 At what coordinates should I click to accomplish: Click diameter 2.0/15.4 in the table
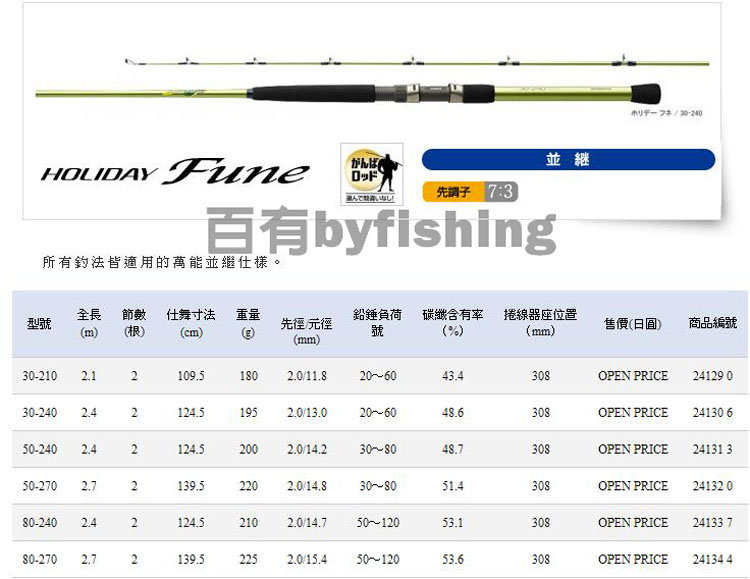tap(307, 559)
